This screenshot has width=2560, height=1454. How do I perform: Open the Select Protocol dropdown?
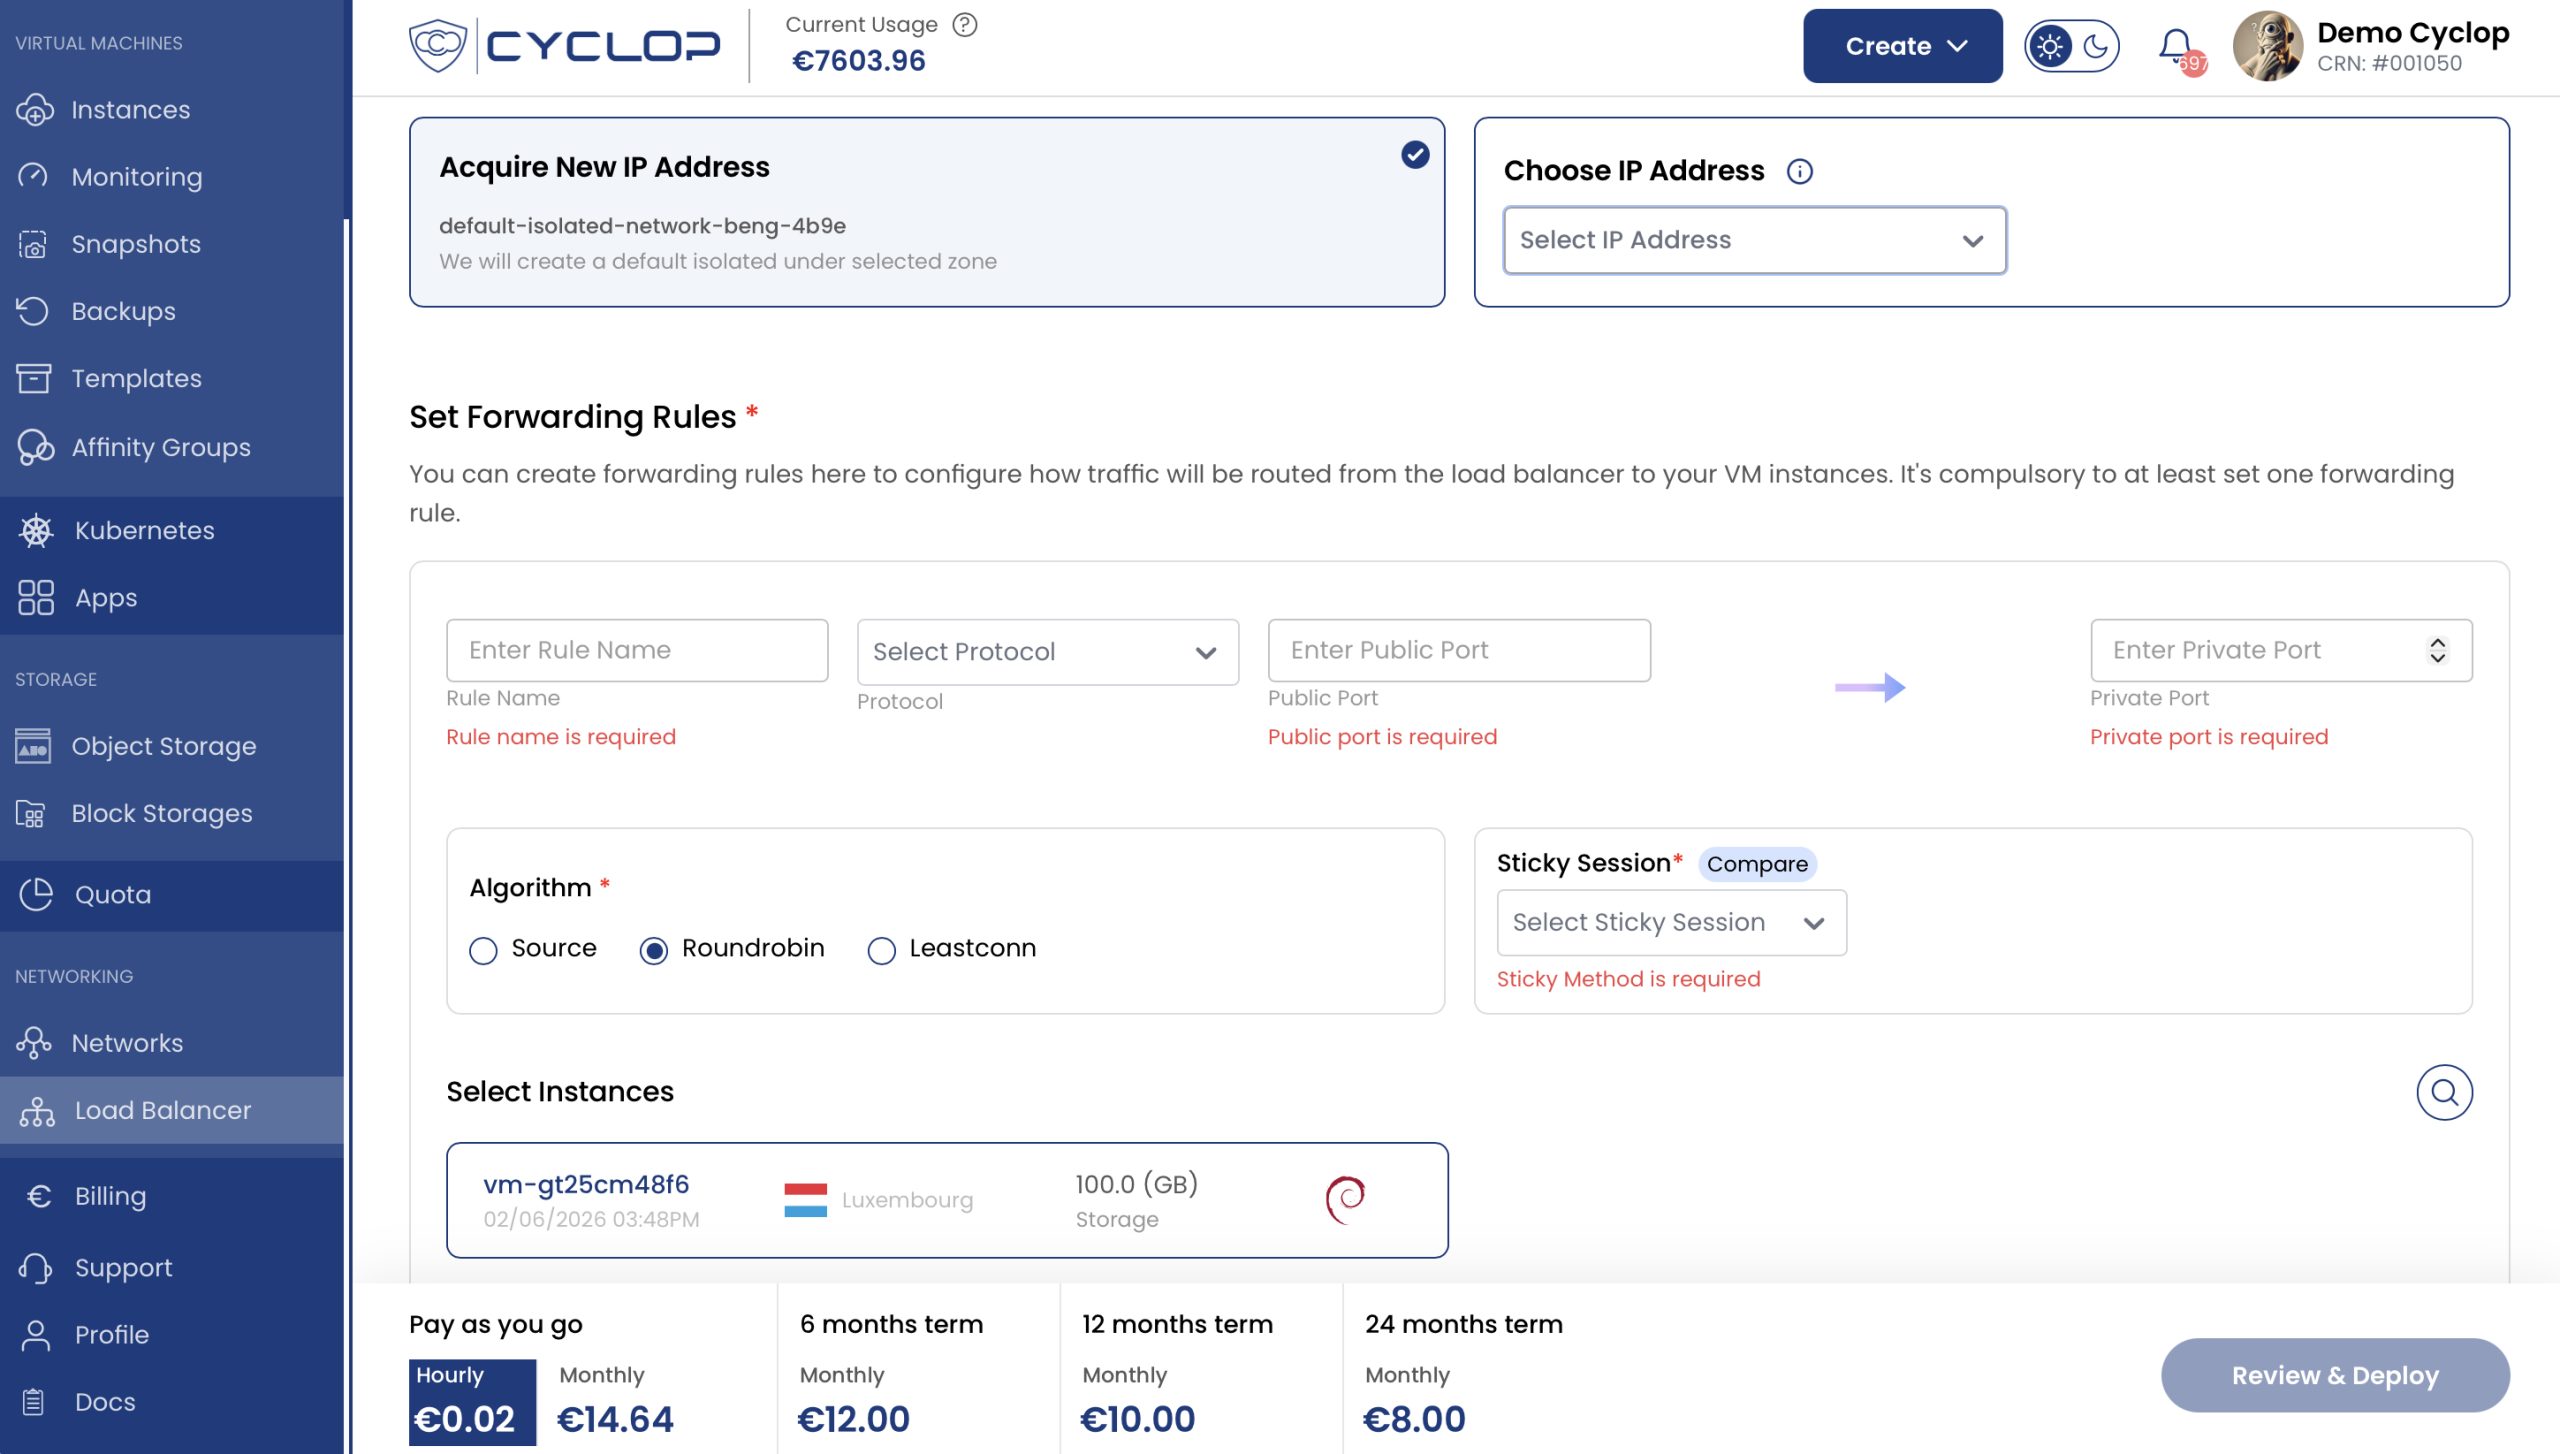[x=1047, y=652]
